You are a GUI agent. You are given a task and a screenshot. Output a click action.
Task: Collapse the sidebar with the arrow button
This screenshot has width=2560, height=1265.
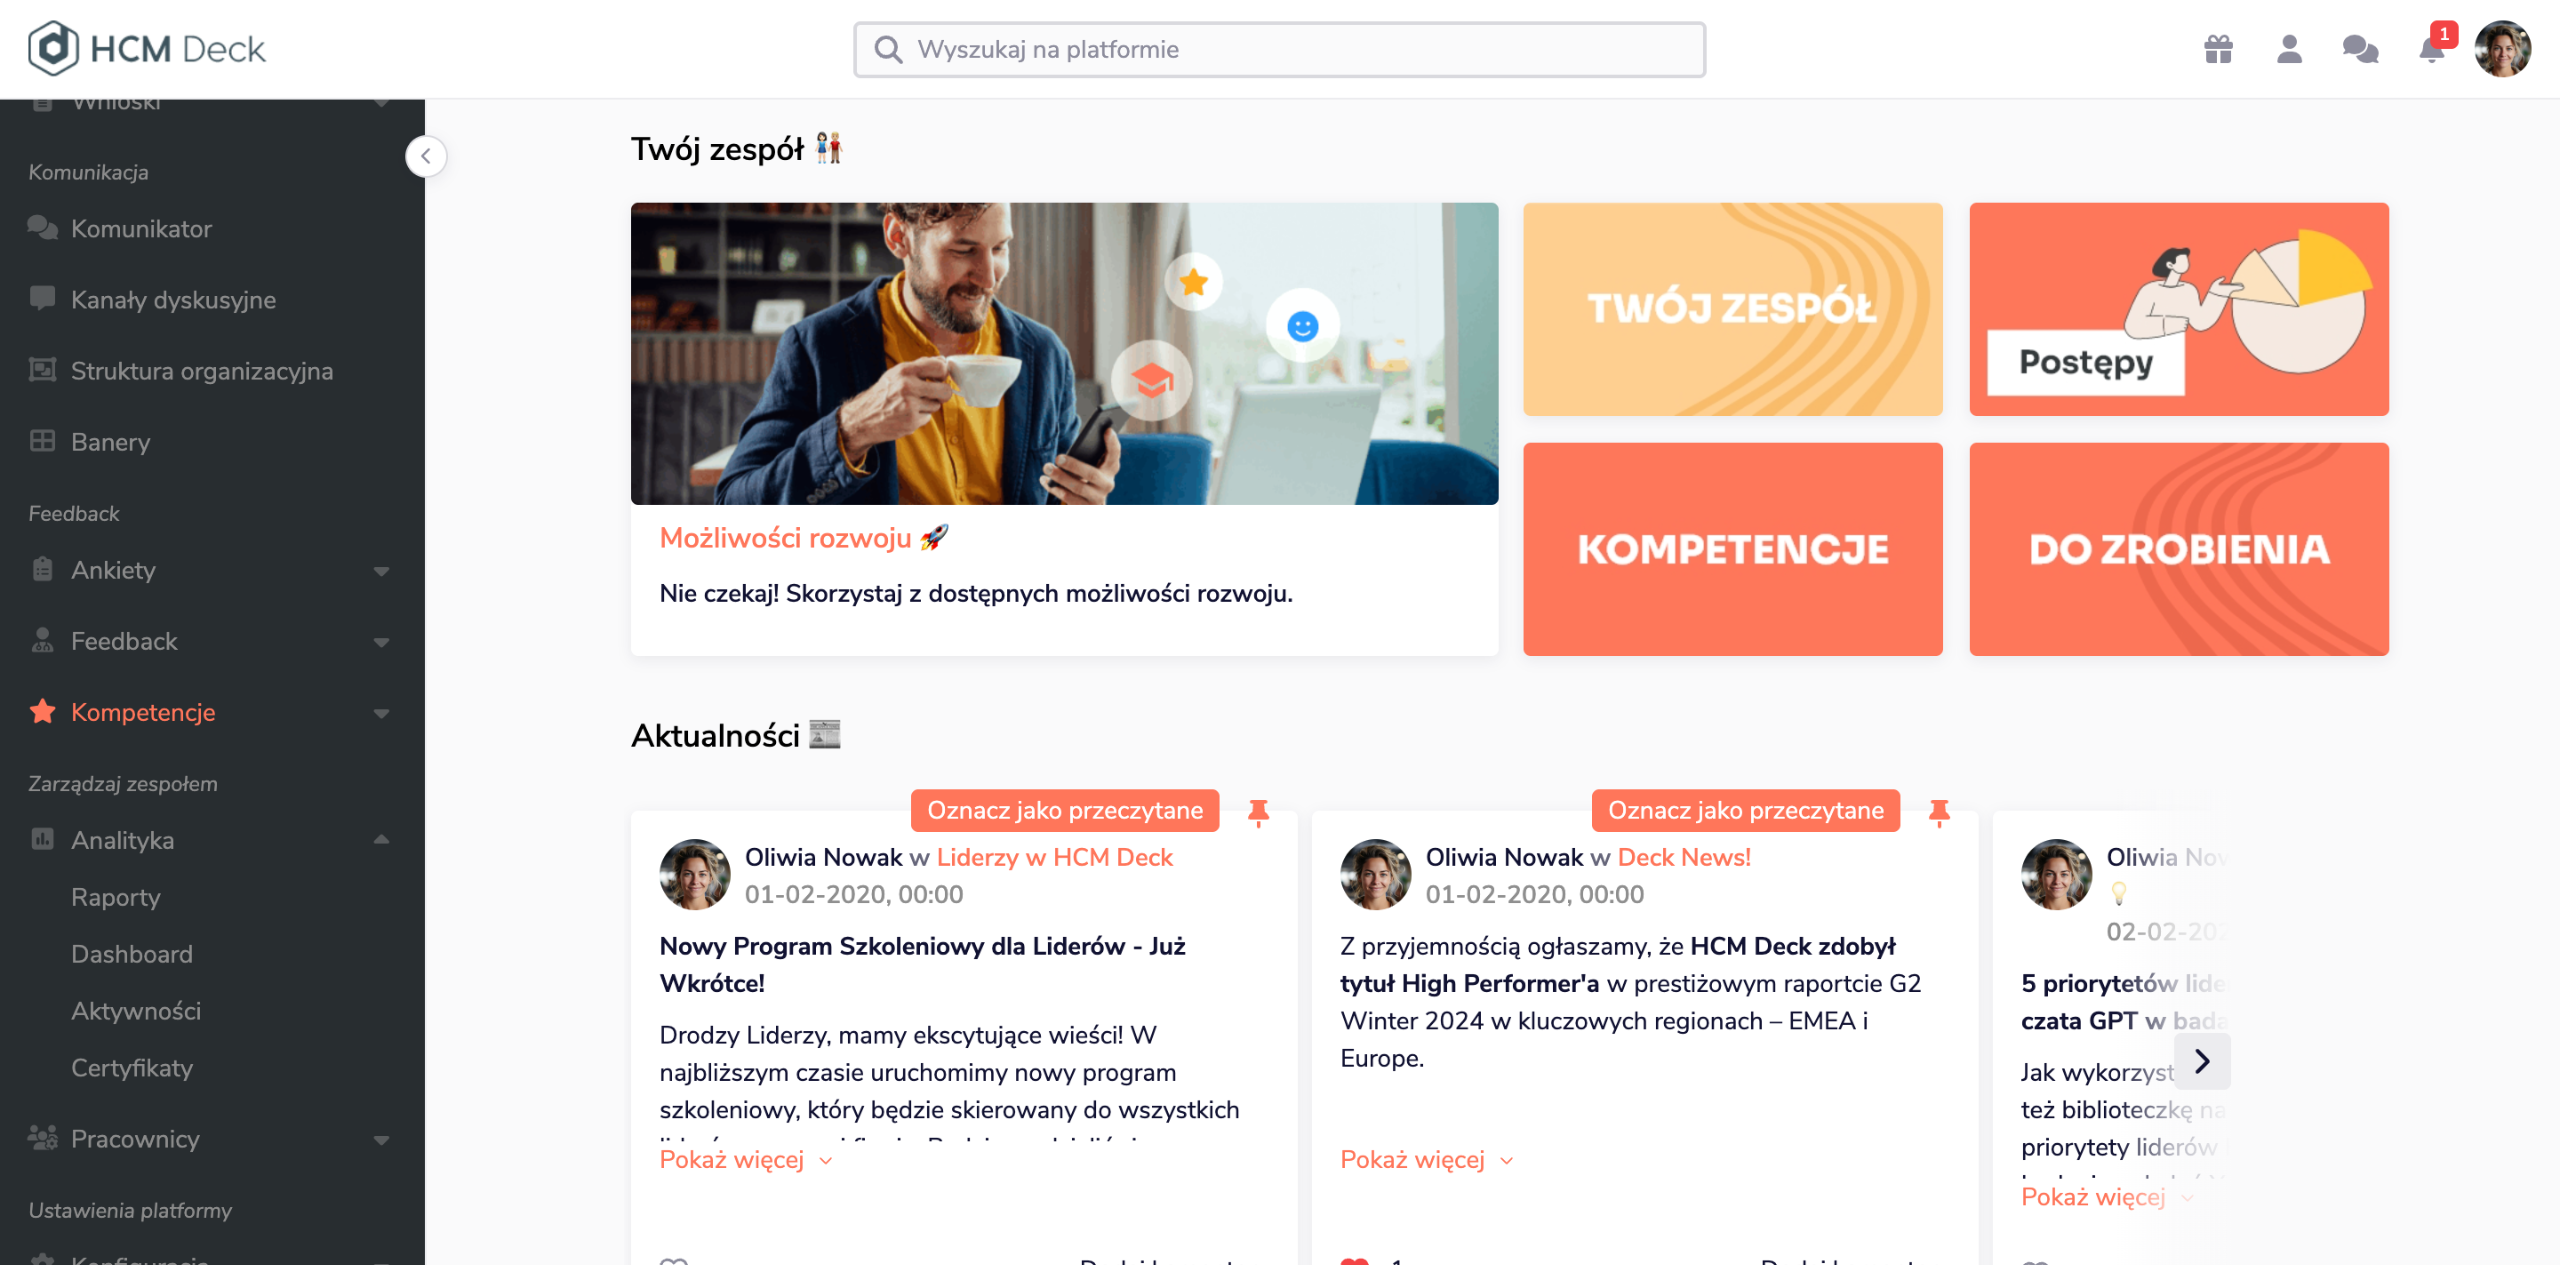tap(426, 156)
